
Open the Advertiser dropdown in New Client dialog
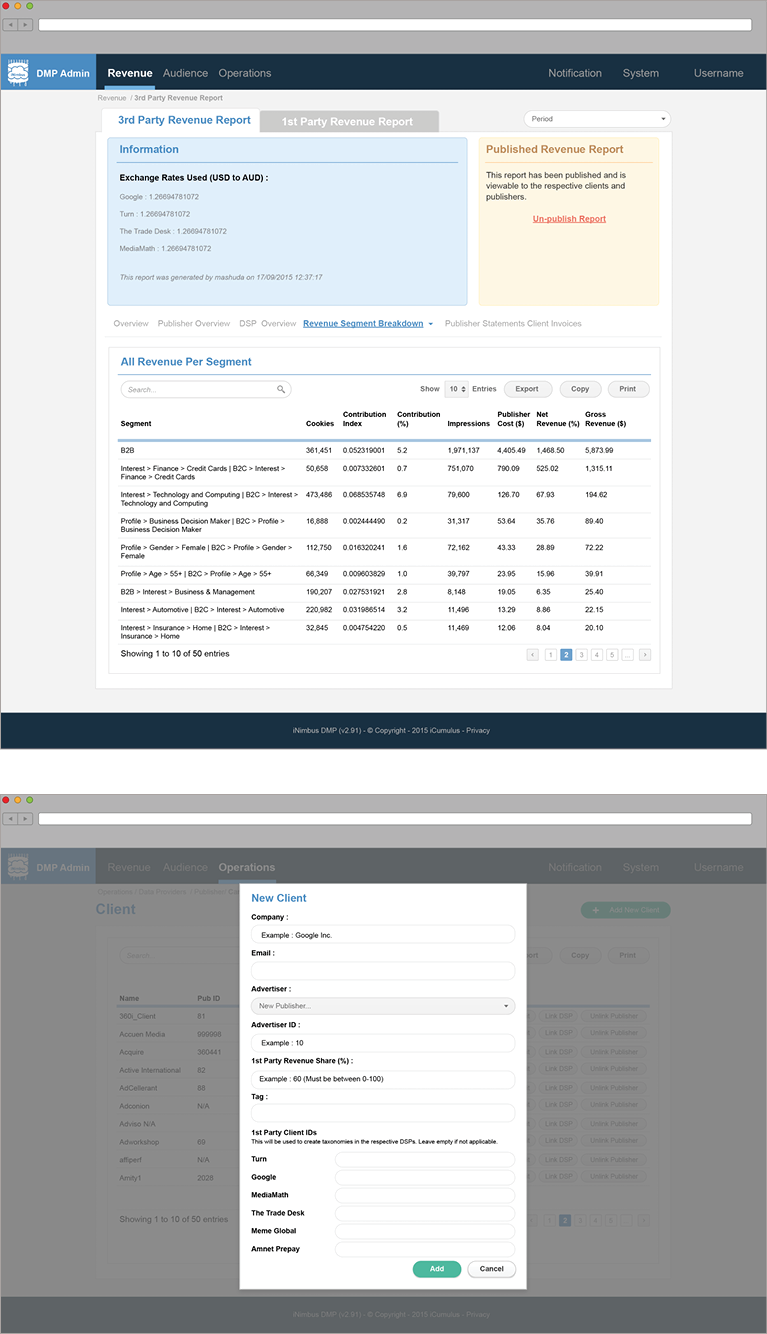pos(383,1006)
